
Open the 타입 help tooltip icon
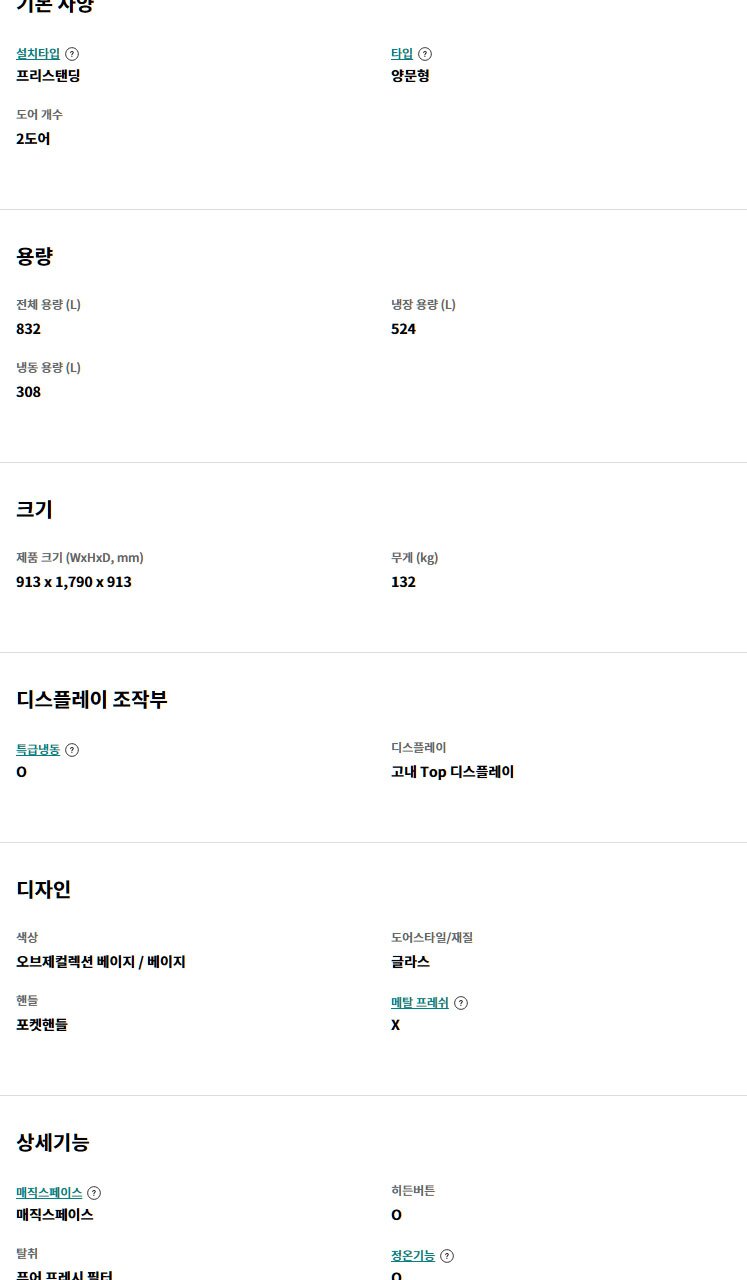click(425, 54)
